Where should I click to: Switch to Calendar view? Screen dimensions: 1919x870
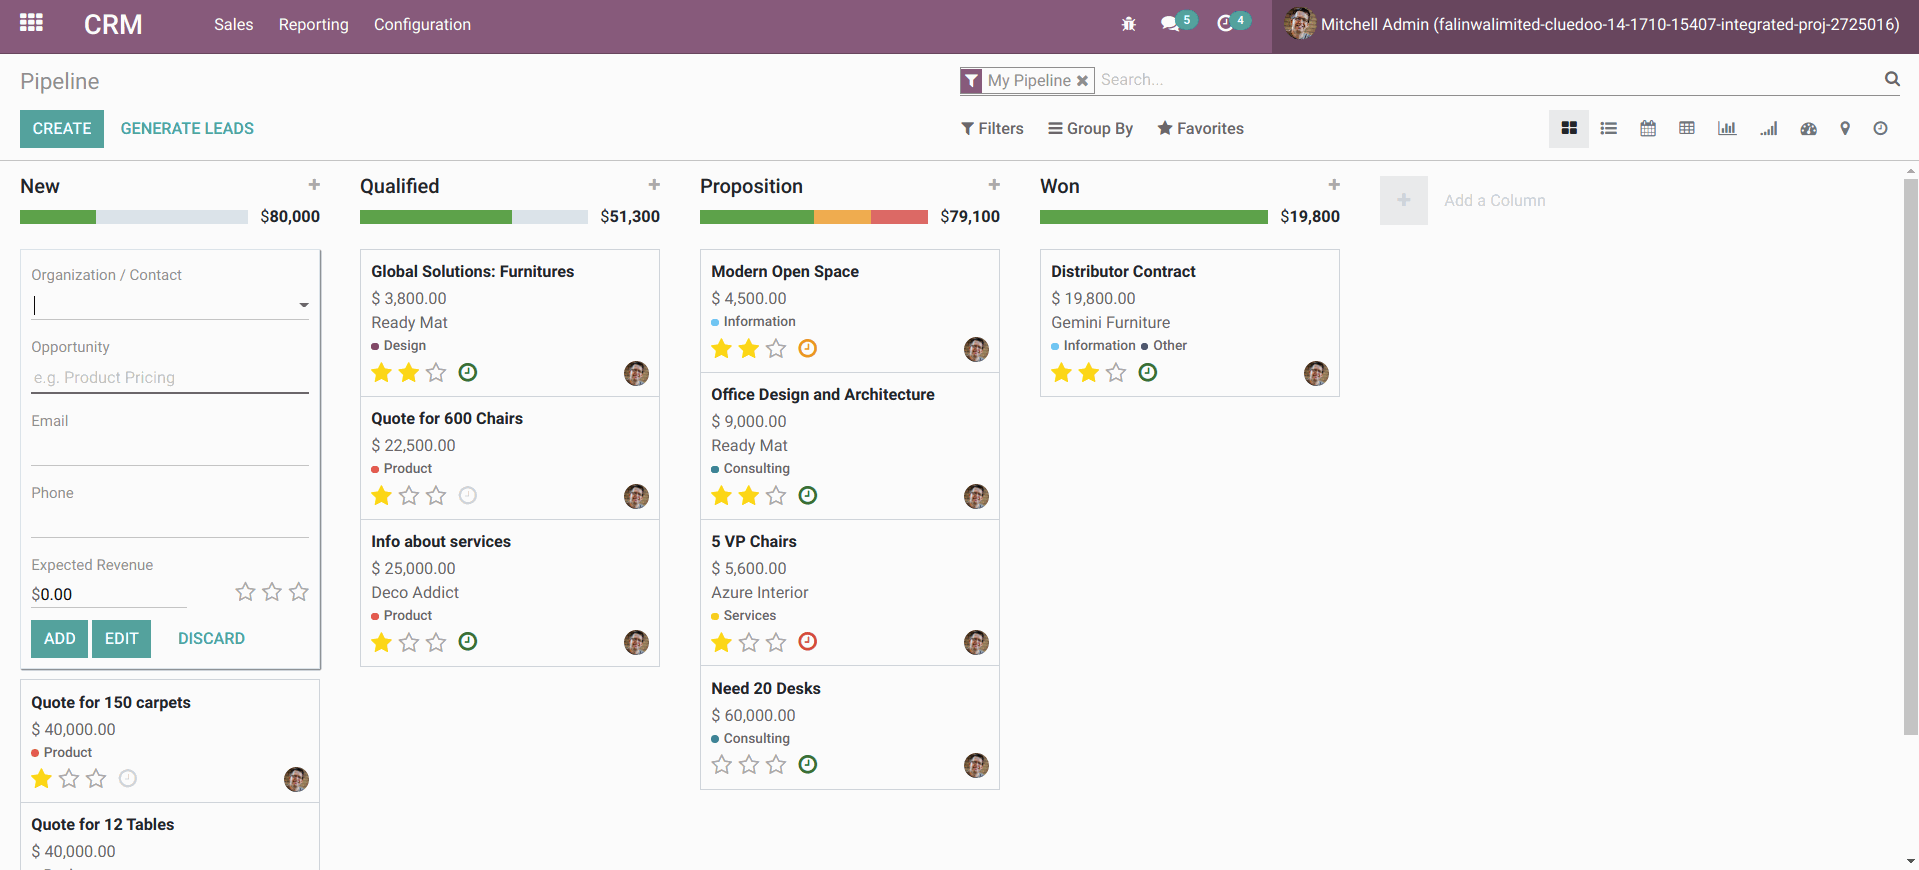[1648, 128]
